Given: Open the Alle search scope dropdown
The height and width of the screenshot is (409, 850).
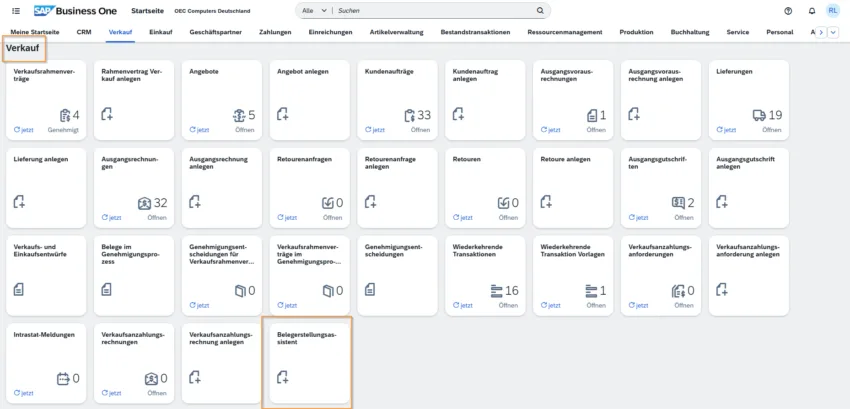Looking at the screenshot, I should (315, 10).
